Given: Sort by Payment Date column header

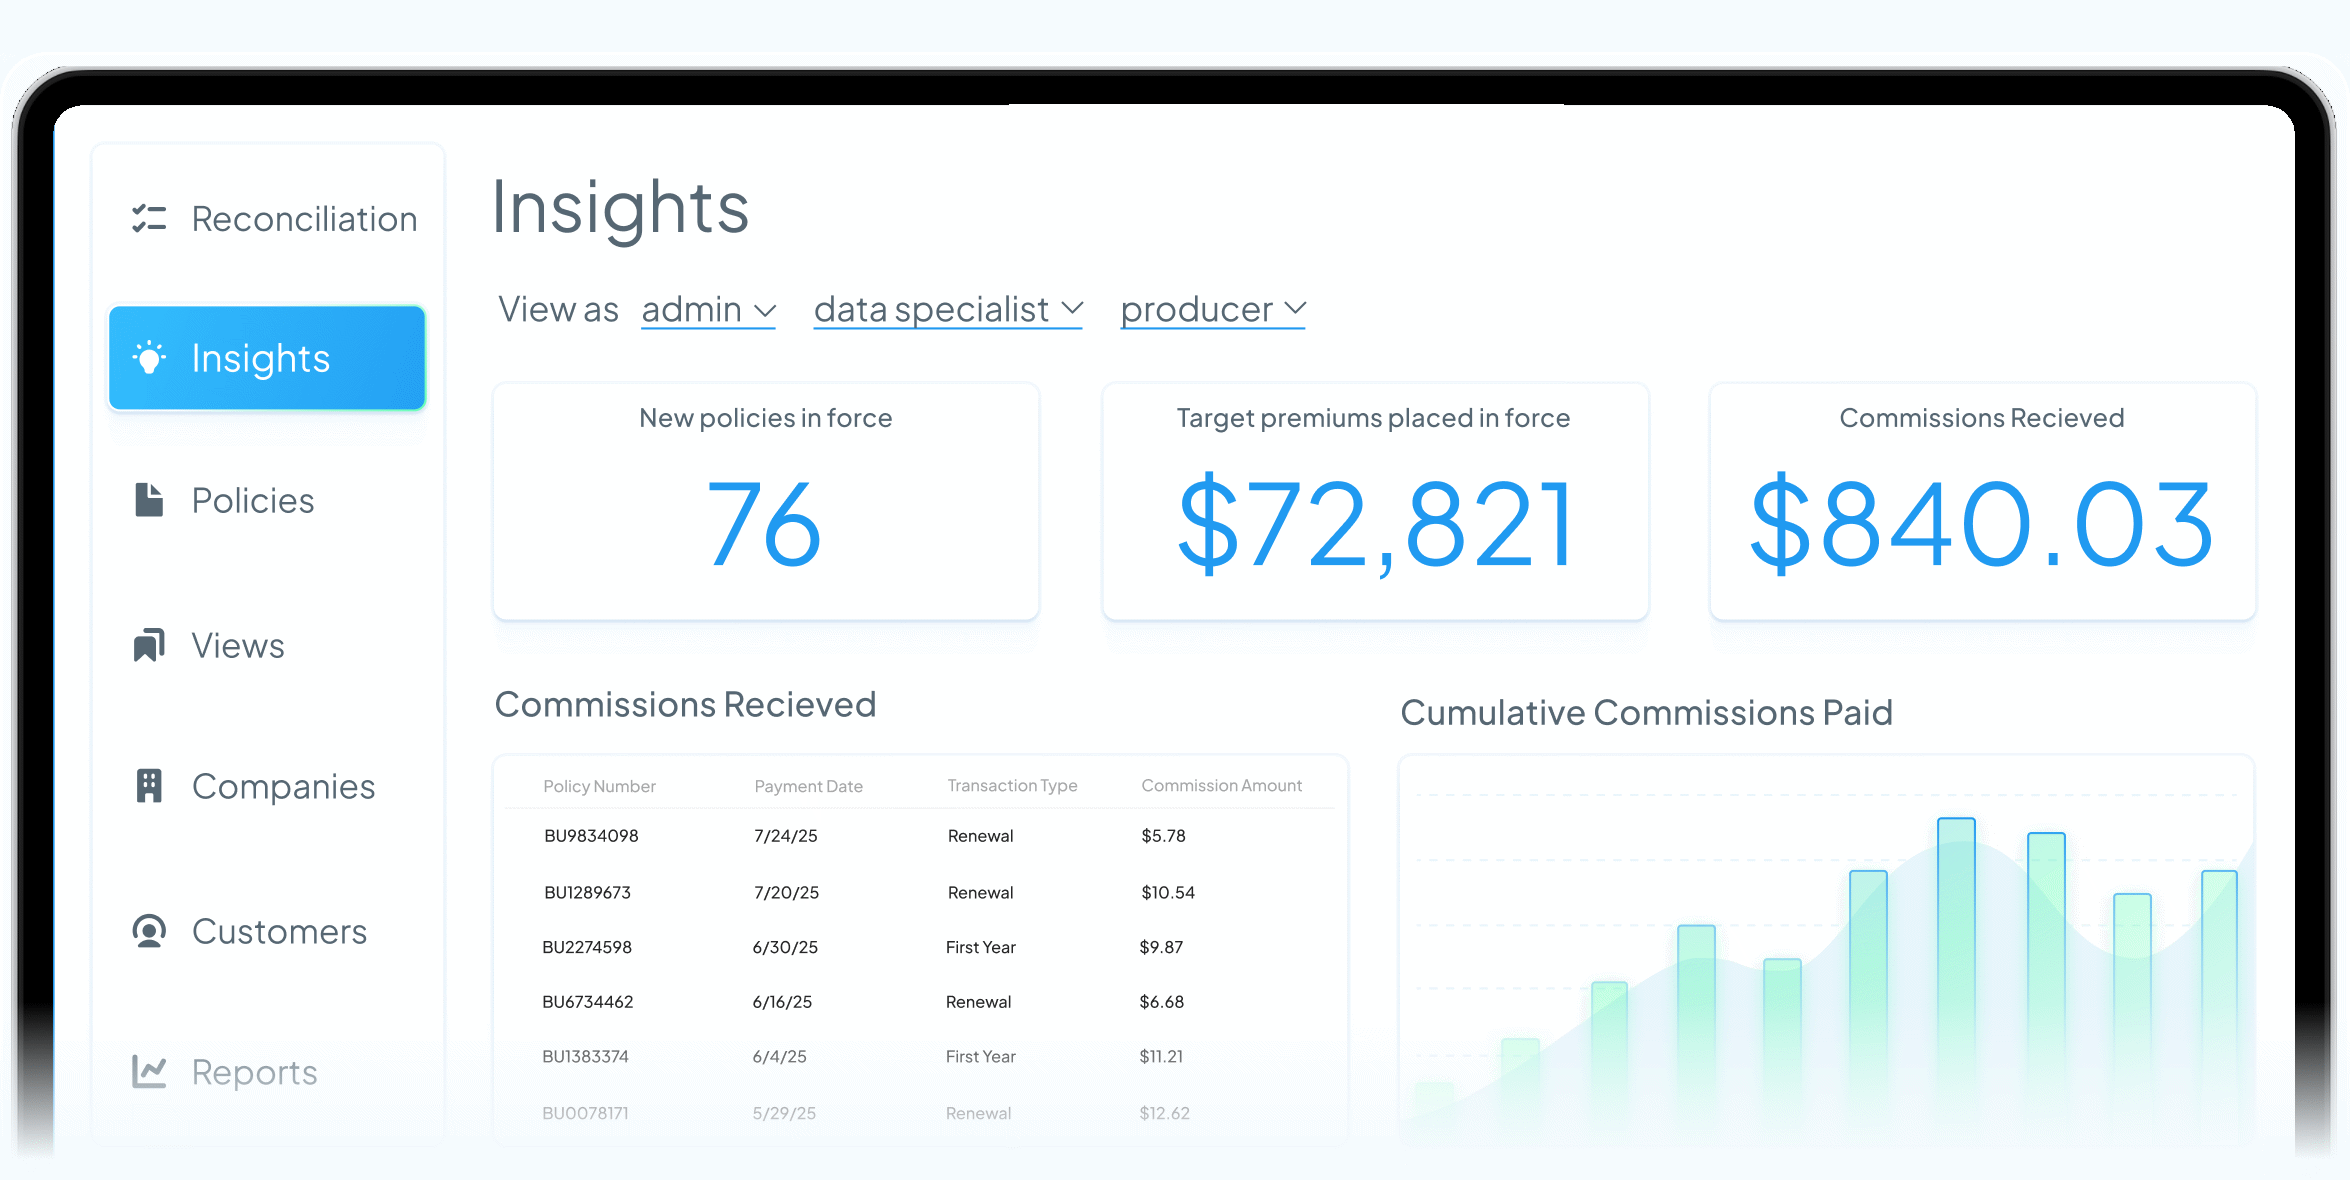Looking at the screenshot, I should pyautogui.click(x=808, y=786).
